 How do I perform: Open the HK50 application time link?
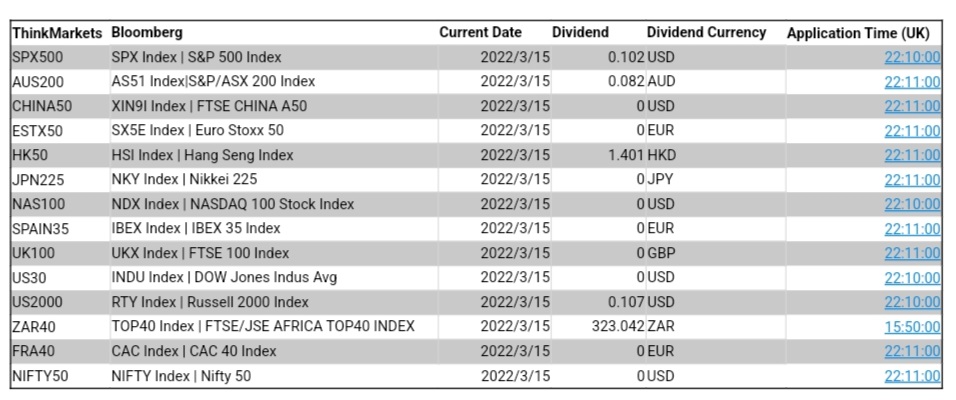click(x=912, y=155)
